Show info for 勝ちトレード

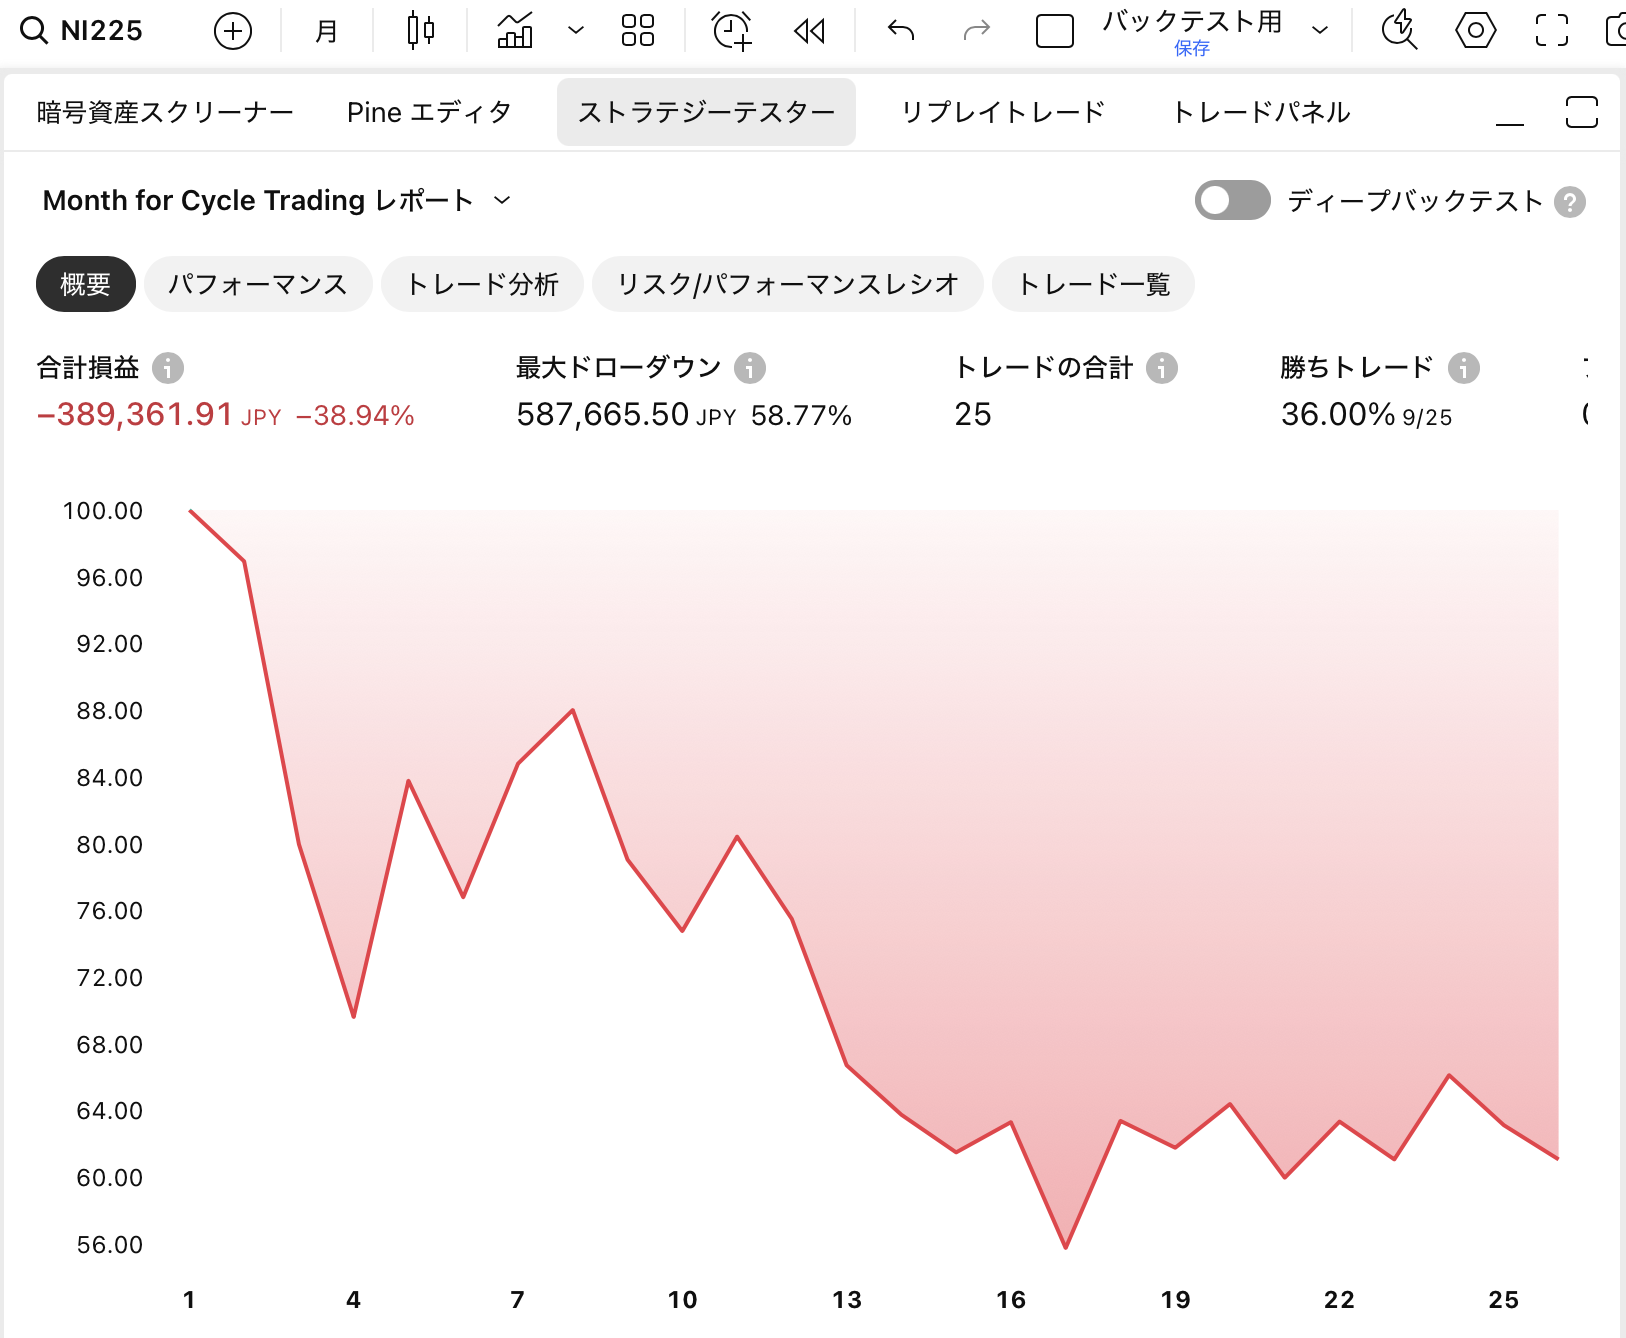(x=1464, y=368)
